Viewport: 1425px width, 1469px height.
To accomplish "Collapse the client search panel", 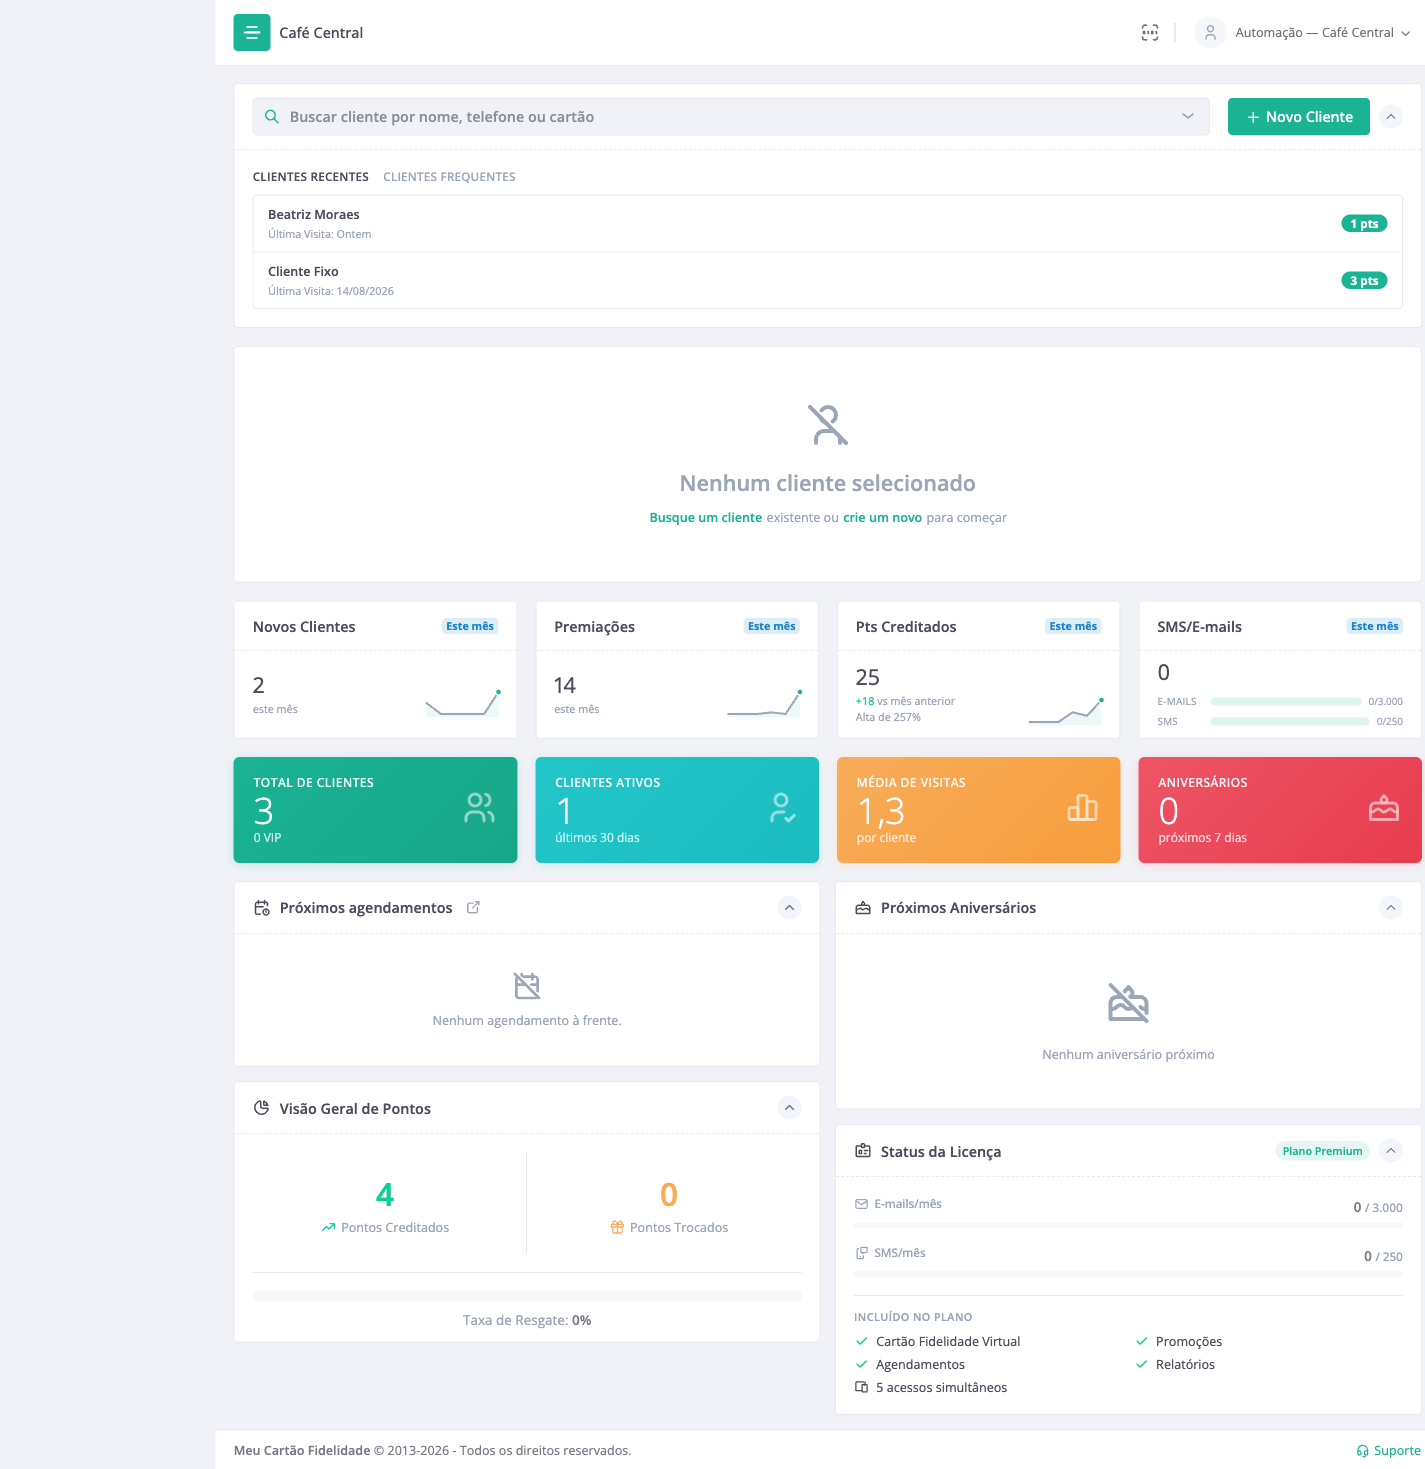I will tap(1391, 117).
